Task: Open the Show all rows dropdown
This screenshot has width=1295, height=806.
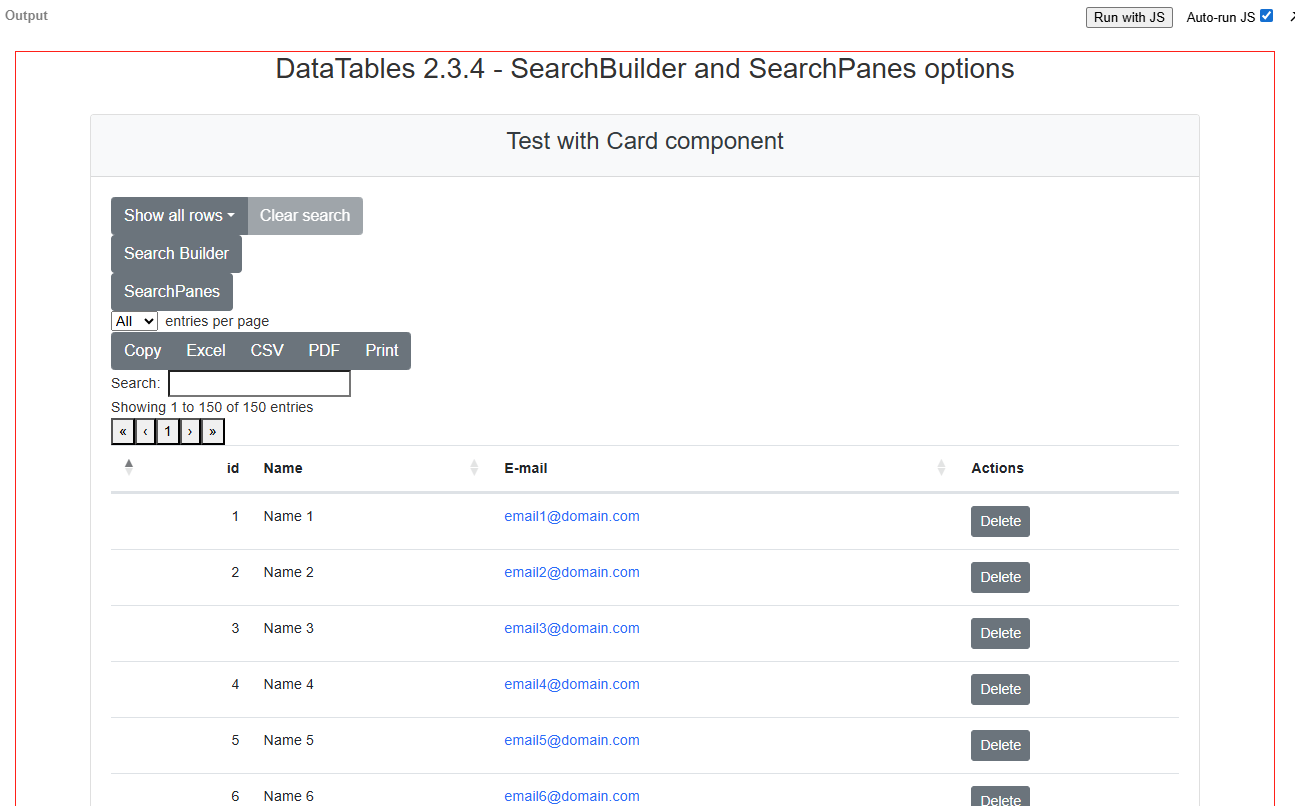Action: click(x=179, y=216)
